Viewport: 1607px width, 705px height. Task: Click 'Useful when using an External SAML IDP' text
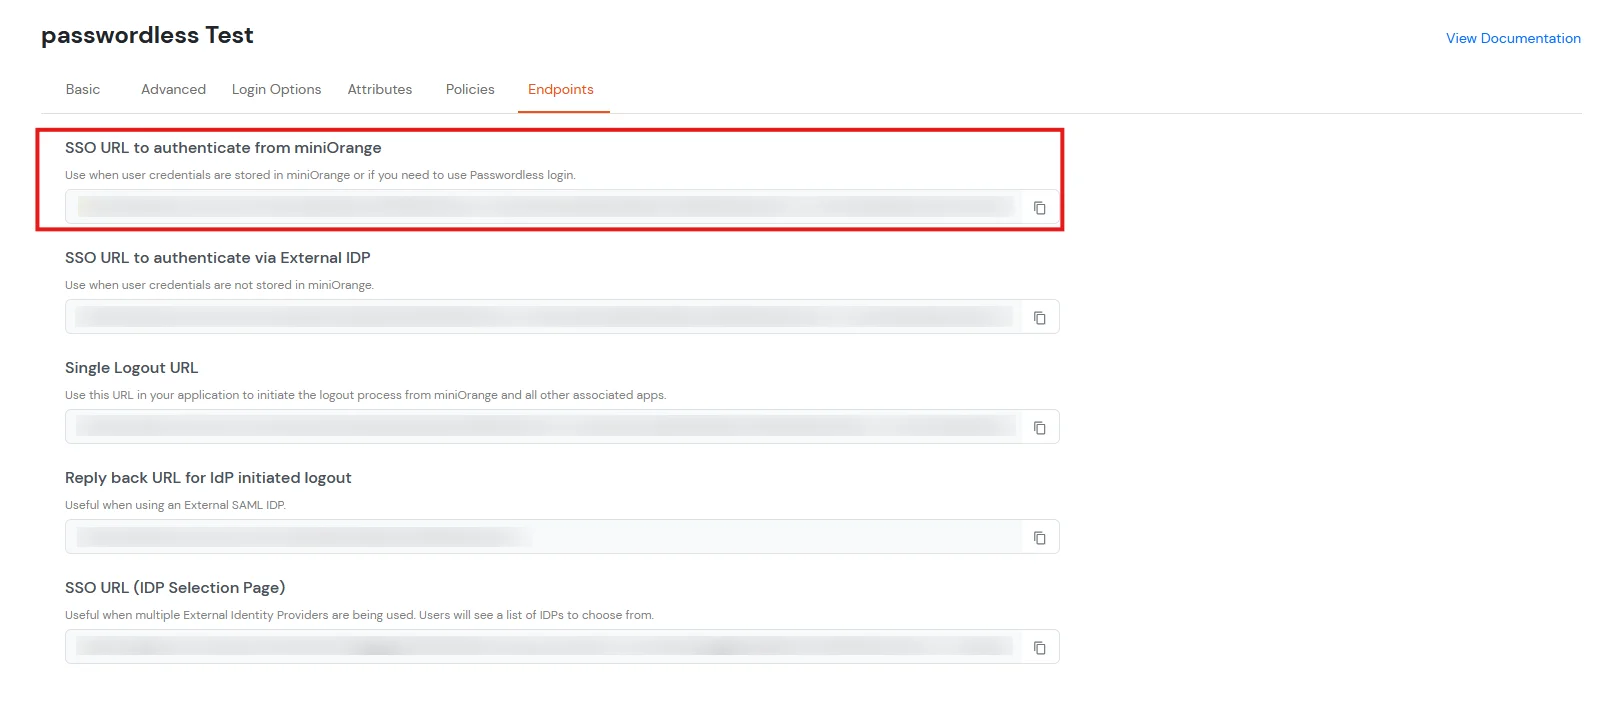[175, 505]
